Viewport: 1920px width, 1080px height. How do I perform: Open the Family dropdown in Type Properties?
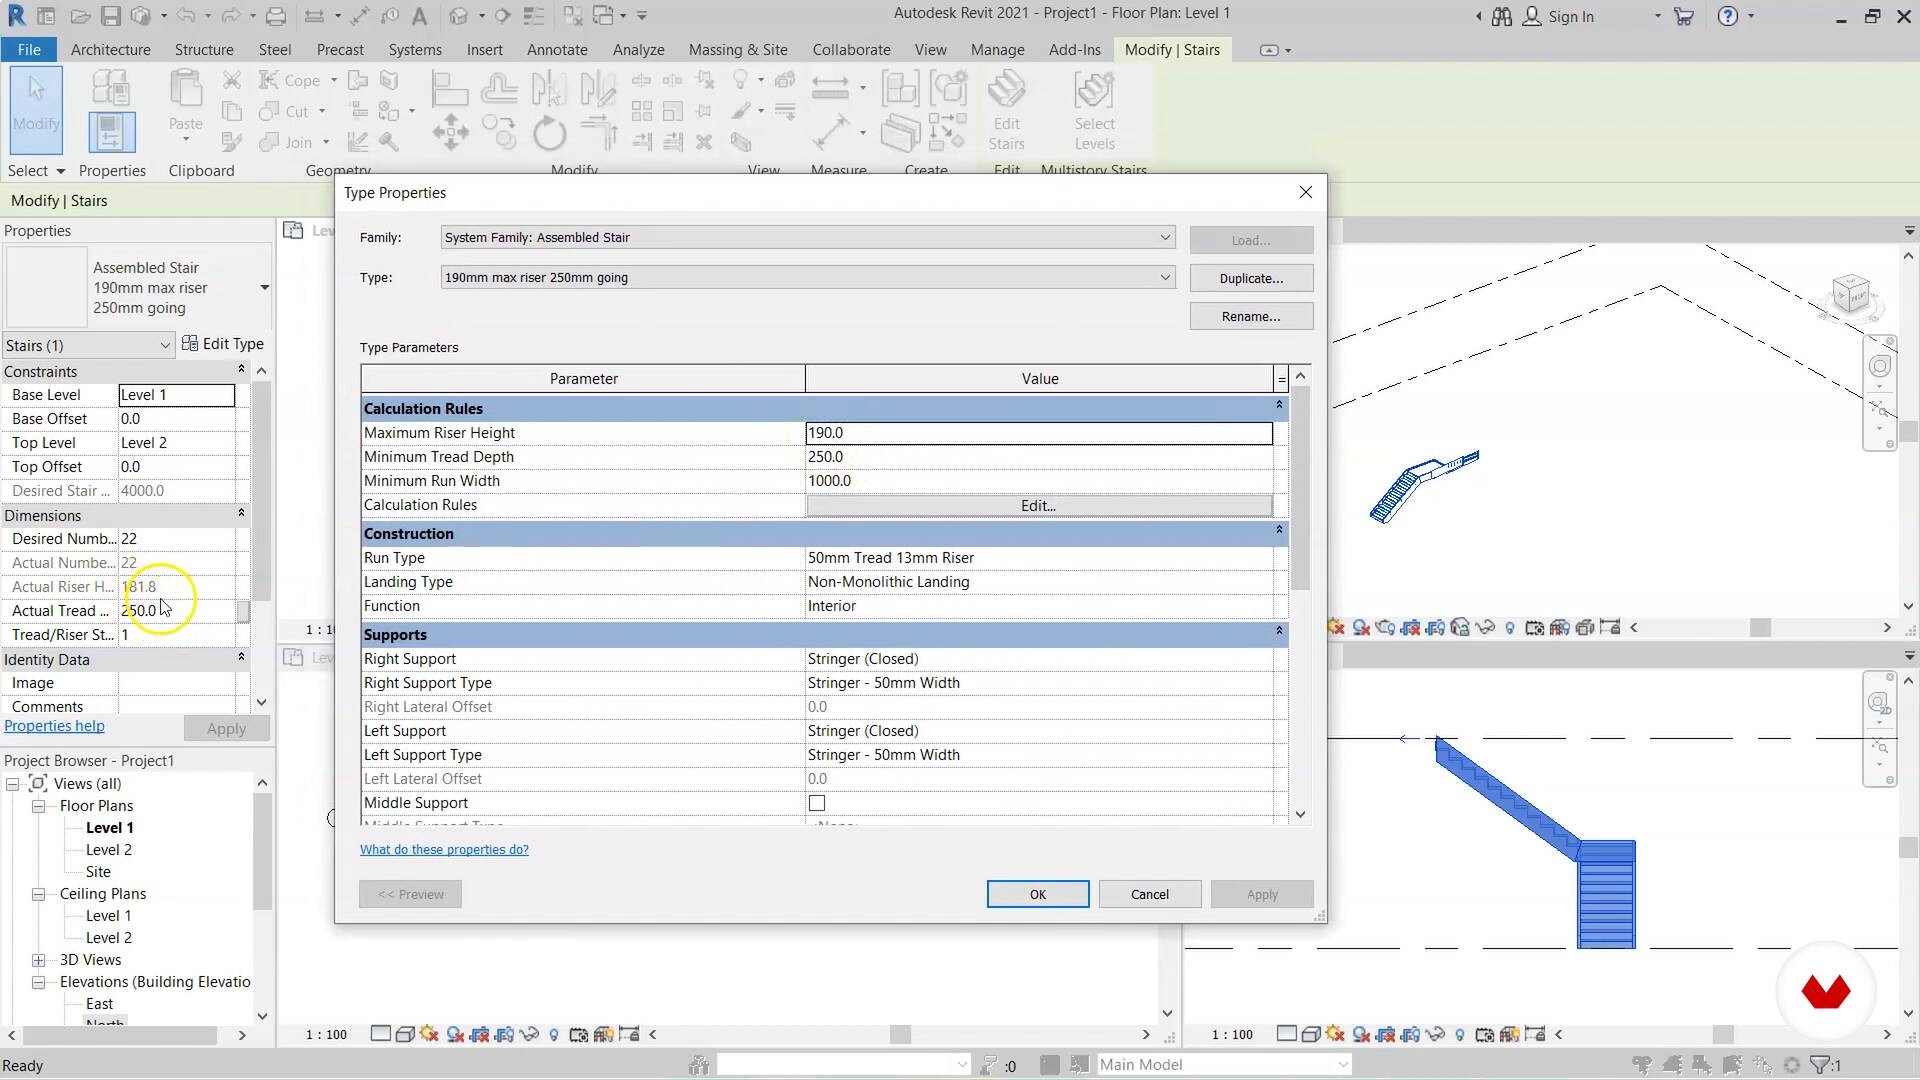tap(1164, 238)
